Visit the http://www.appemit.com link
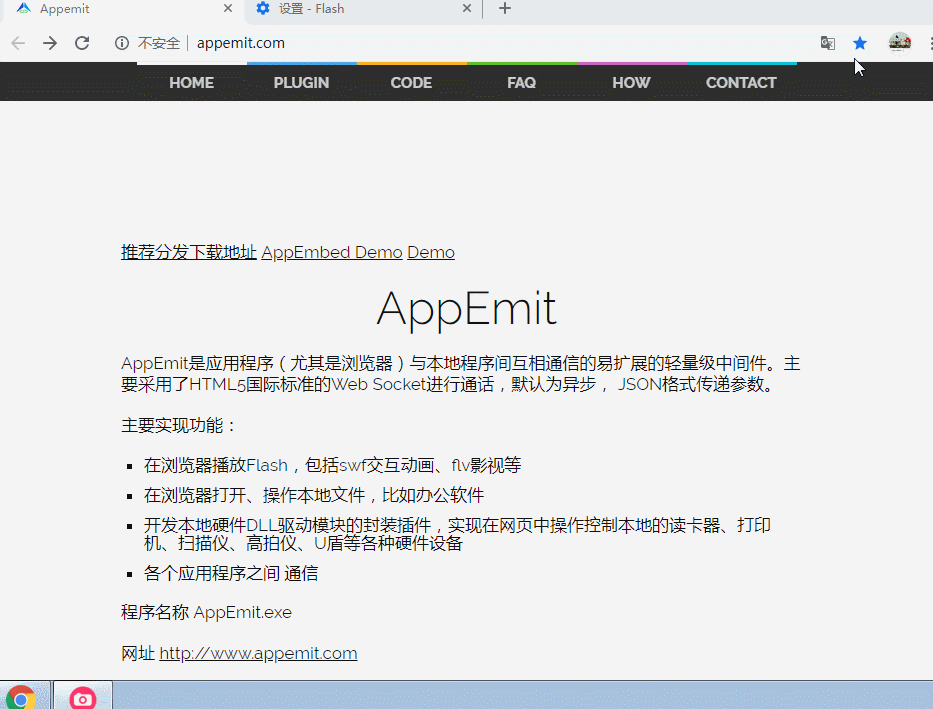Viewport: 933px width, 709px height. pos(258,653)
